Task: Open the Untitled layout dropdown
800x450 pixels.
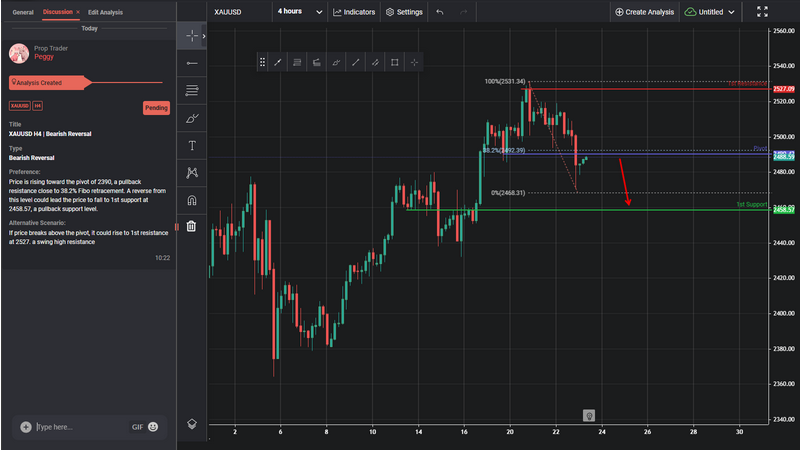Action: (x=710, y=12)
